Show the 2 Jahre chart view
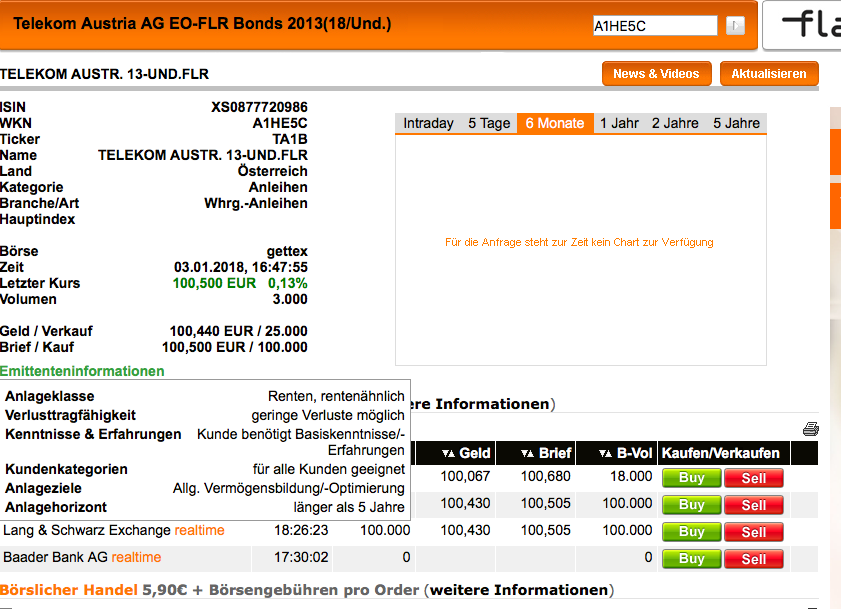 click(675, 123)
